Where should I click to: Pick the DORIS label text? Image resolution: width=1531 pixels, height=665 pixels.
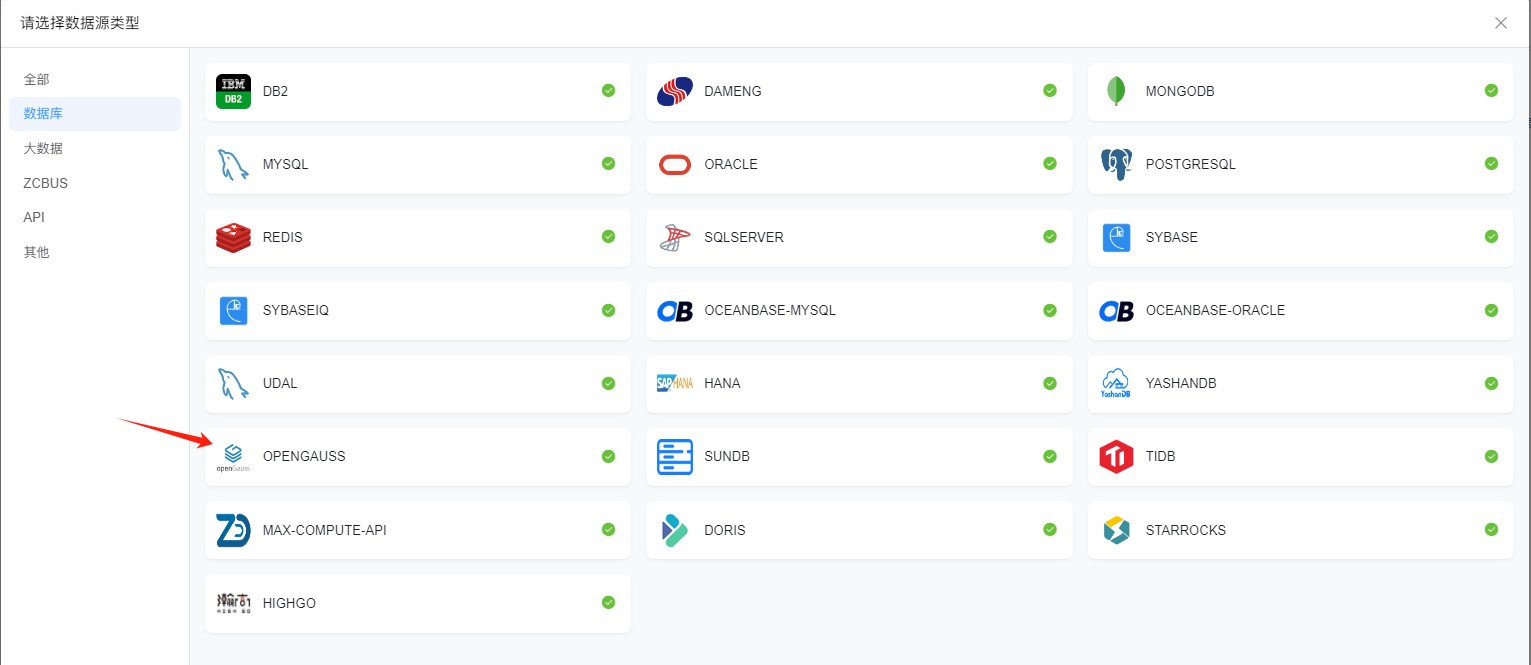click(725, 530)
